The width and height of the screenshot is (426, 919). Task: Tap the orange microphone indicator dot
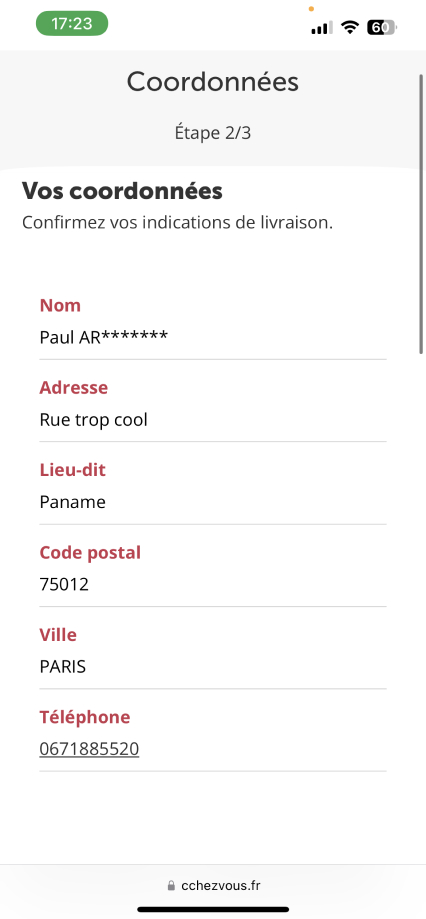pos(311,9)
